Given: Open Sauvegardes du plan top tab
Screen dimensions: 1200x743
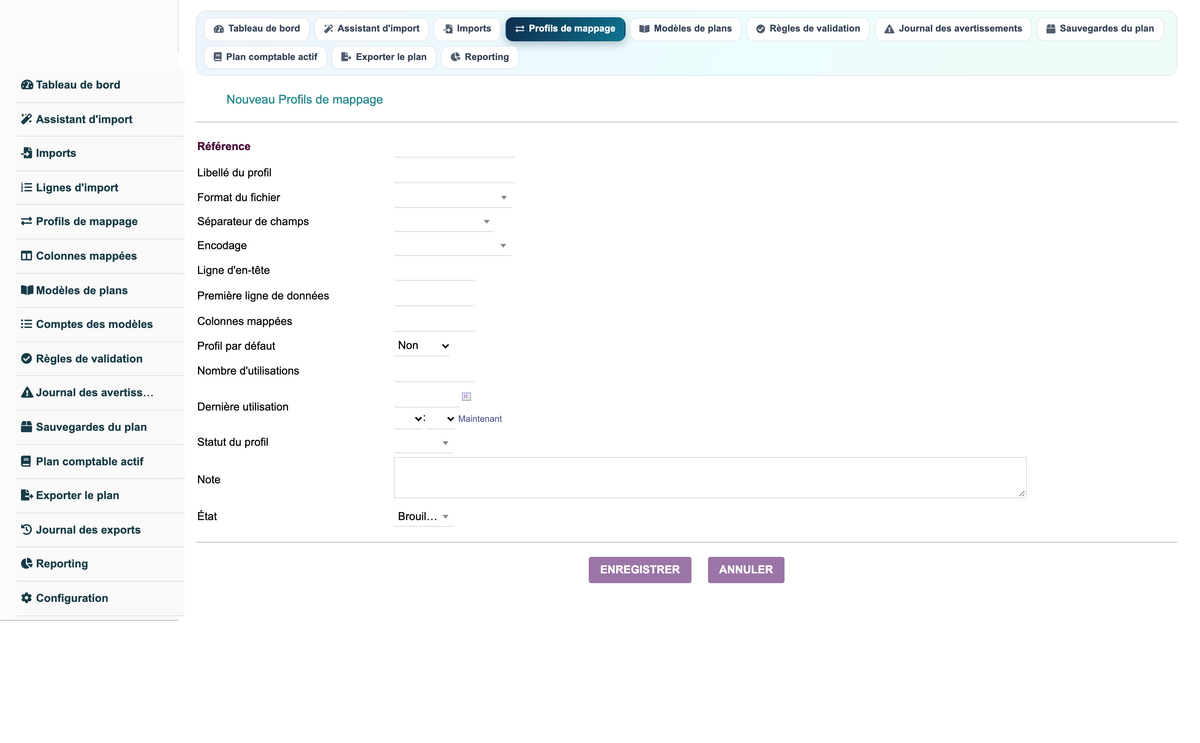Looking at the screenshot, I should 1100,29.
